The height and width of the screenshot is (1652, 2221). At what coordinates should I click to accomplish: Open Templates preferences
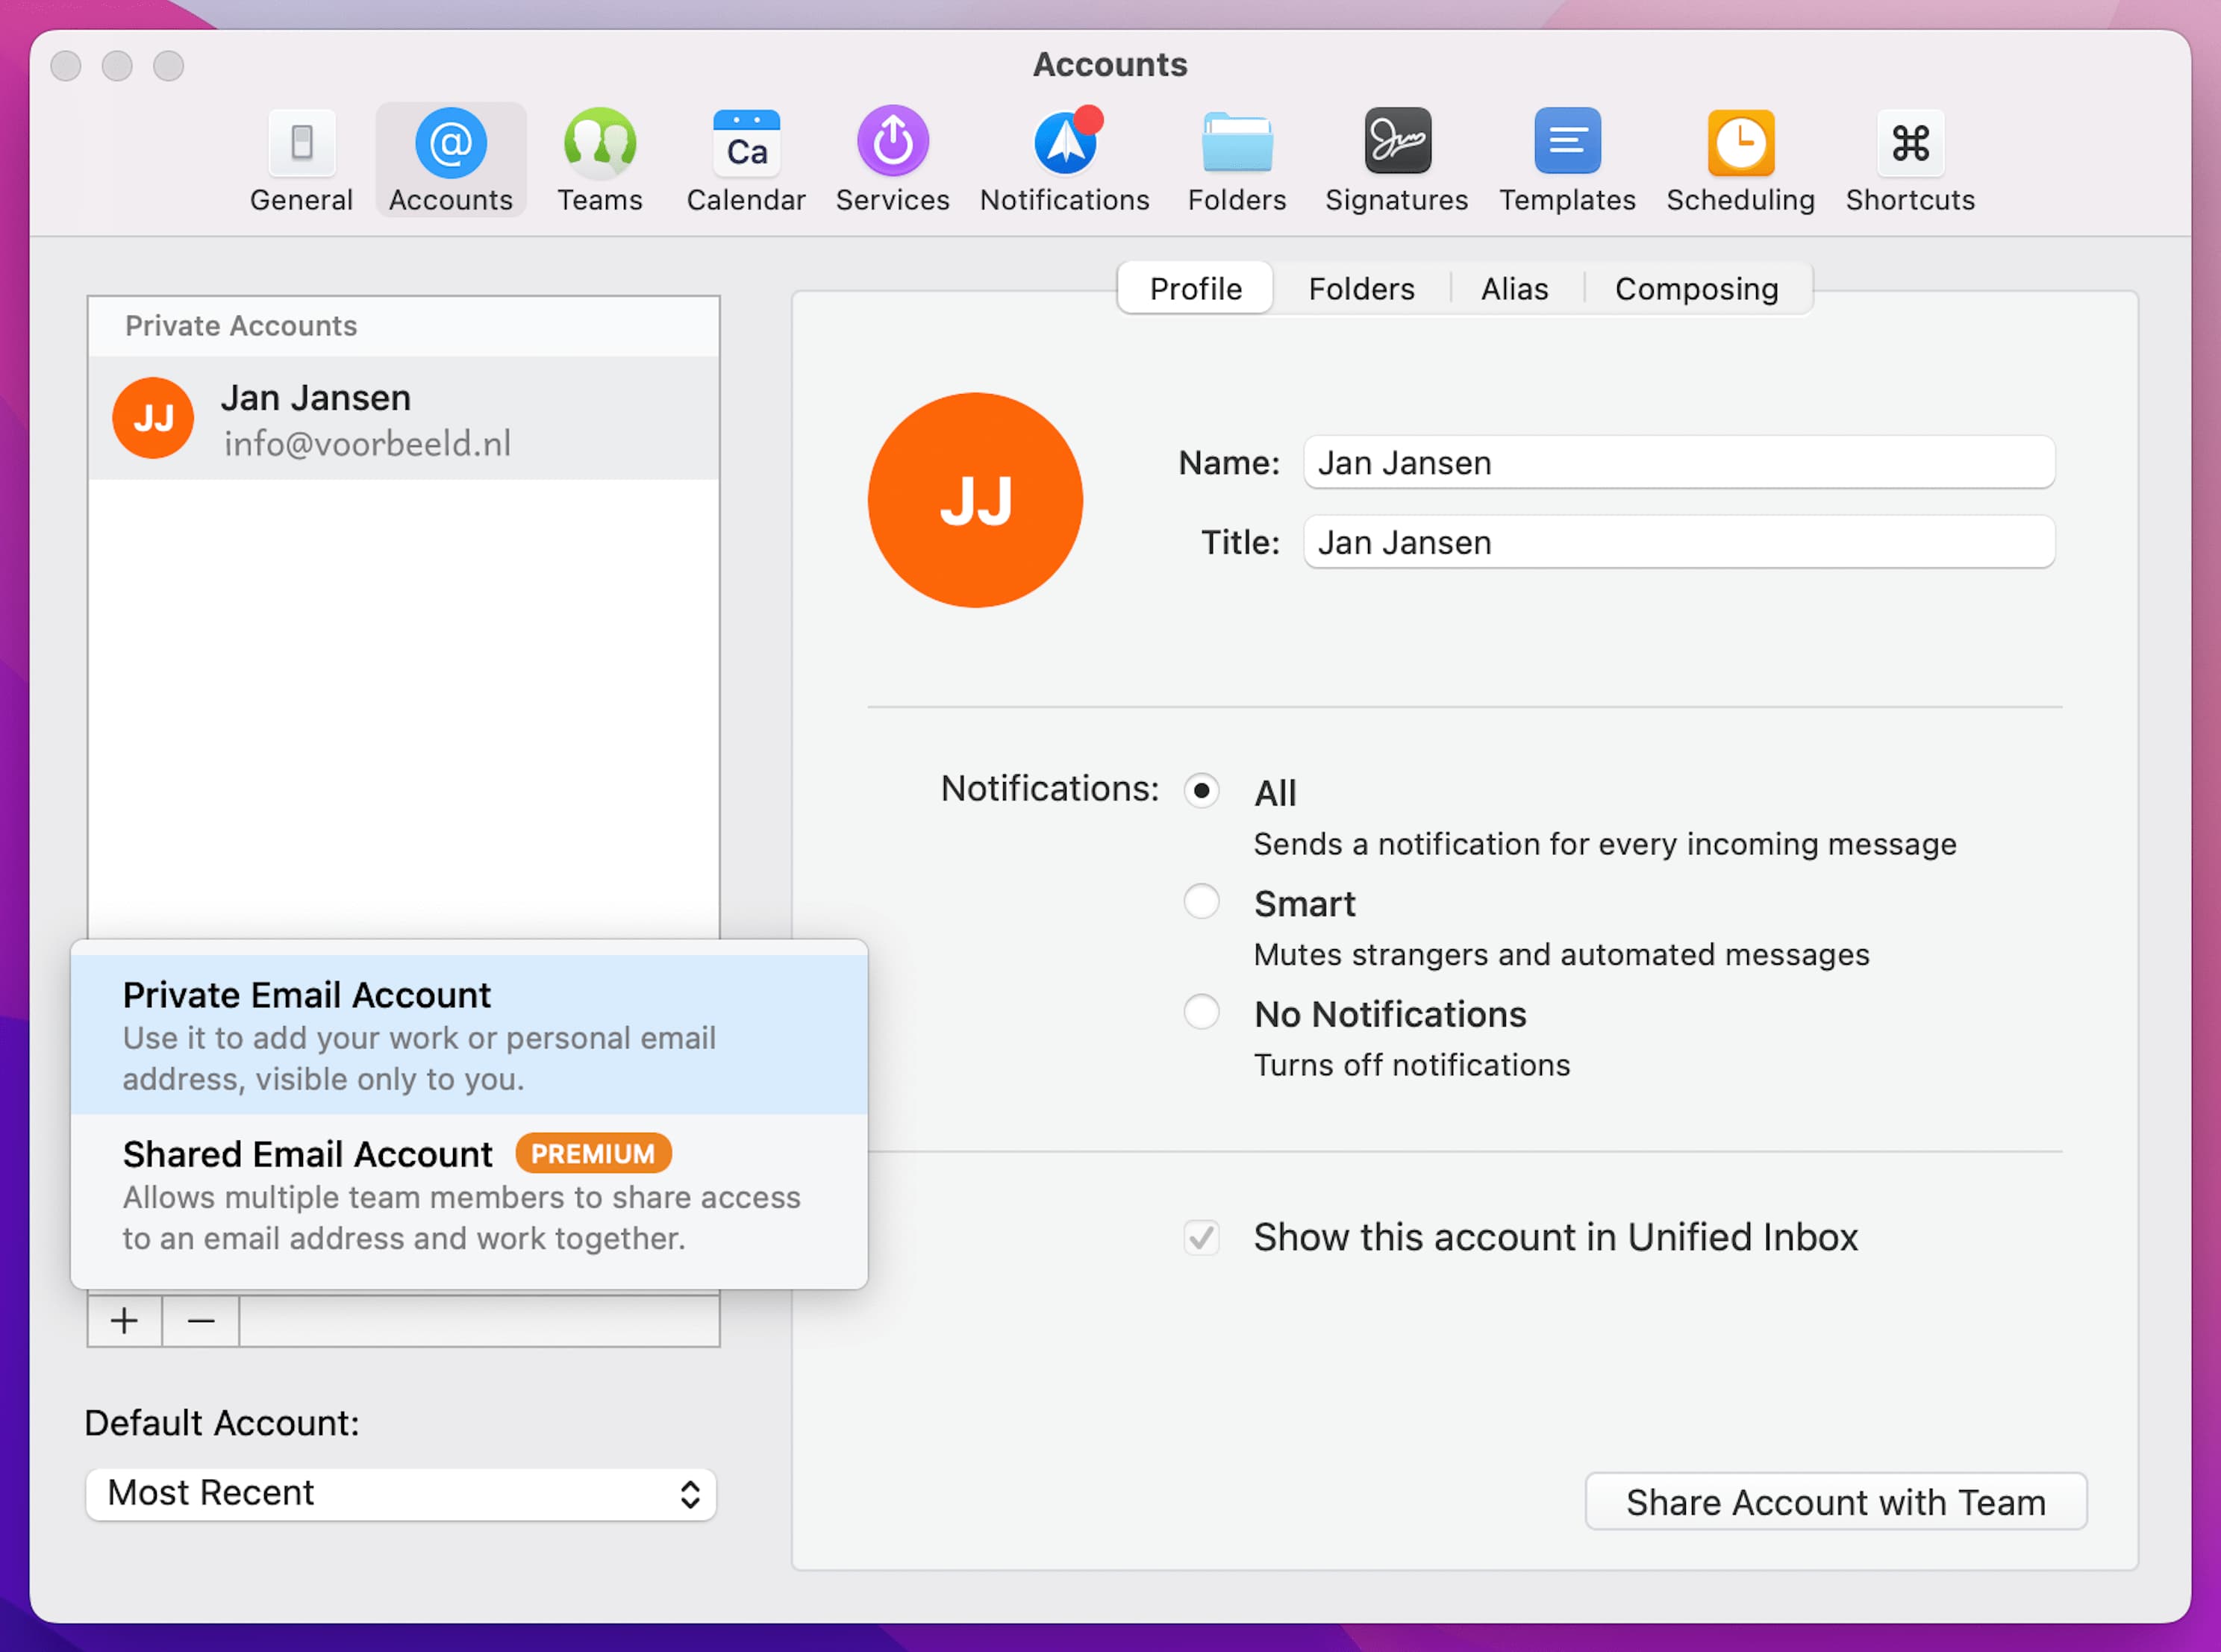(x=1567, y=160)
